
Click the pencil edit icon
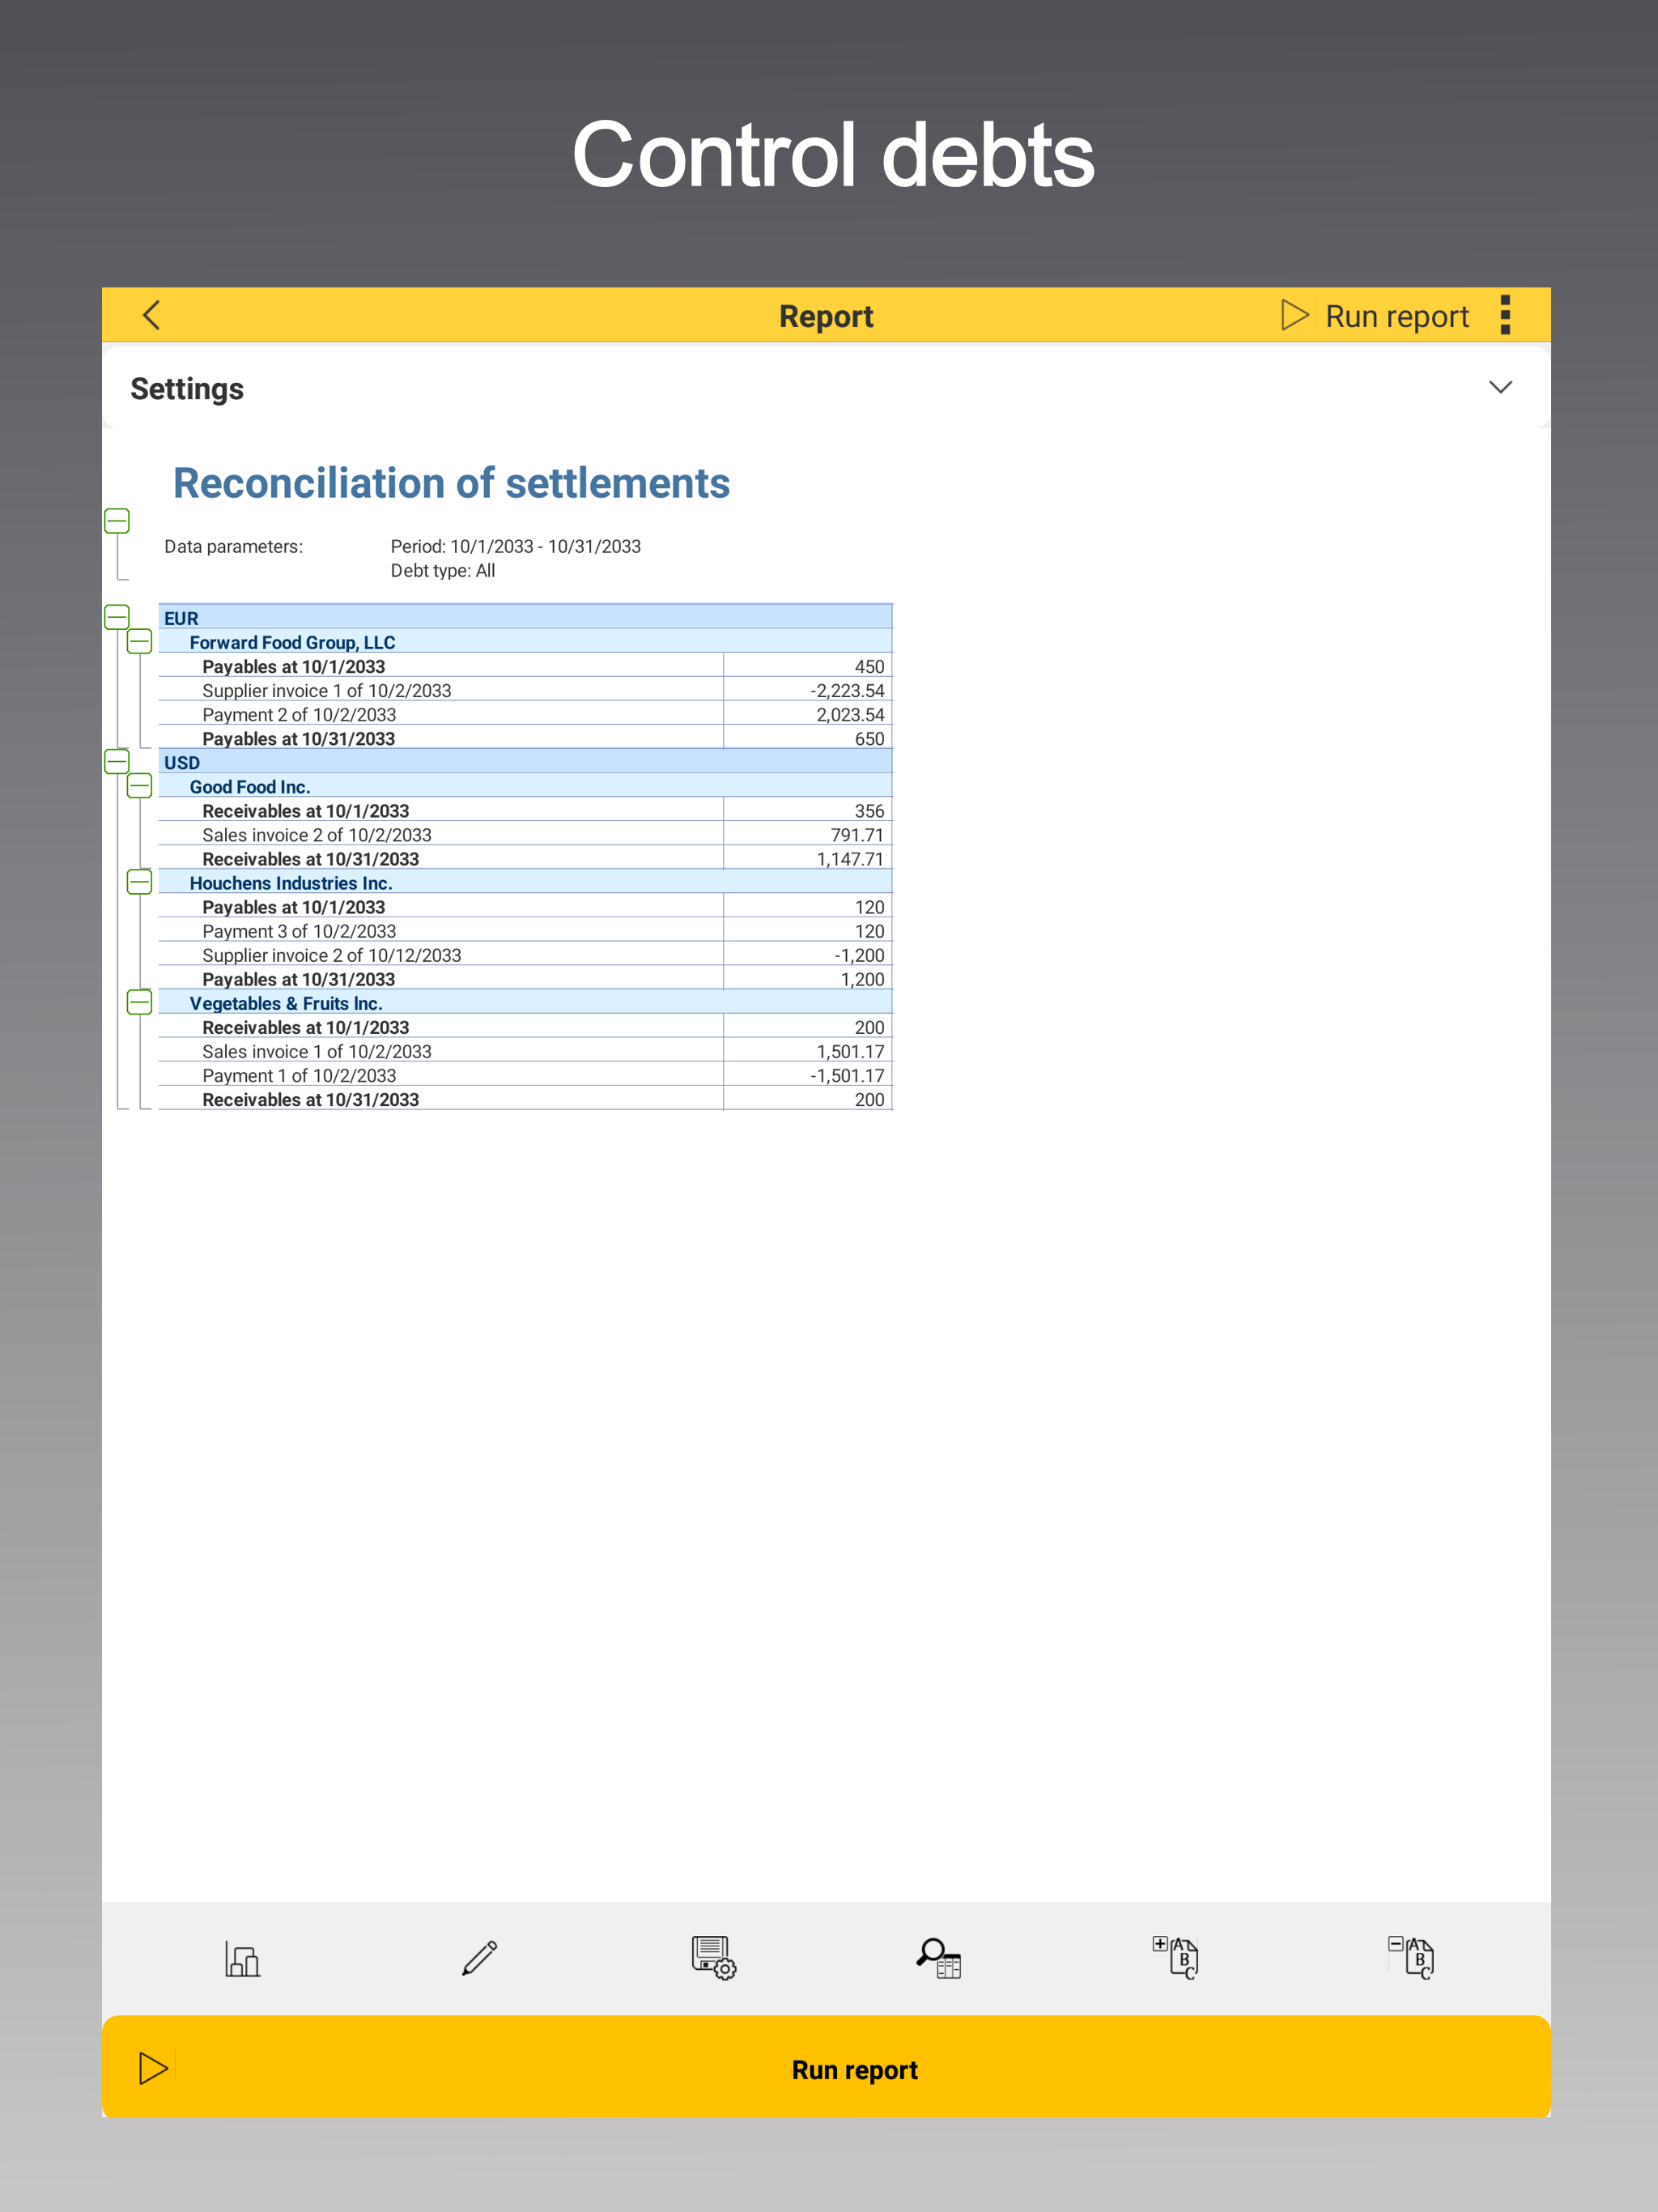[x=479, y=1958]
